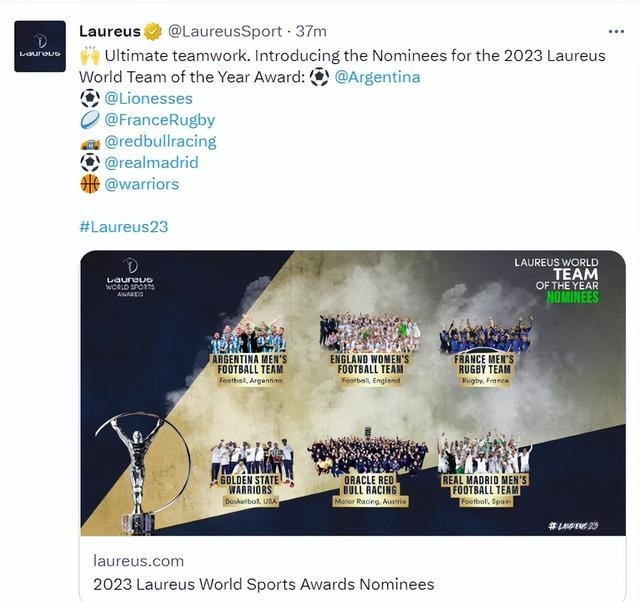Visit the @realmadrid mention
Screen dimensions: 640x602
151,162
